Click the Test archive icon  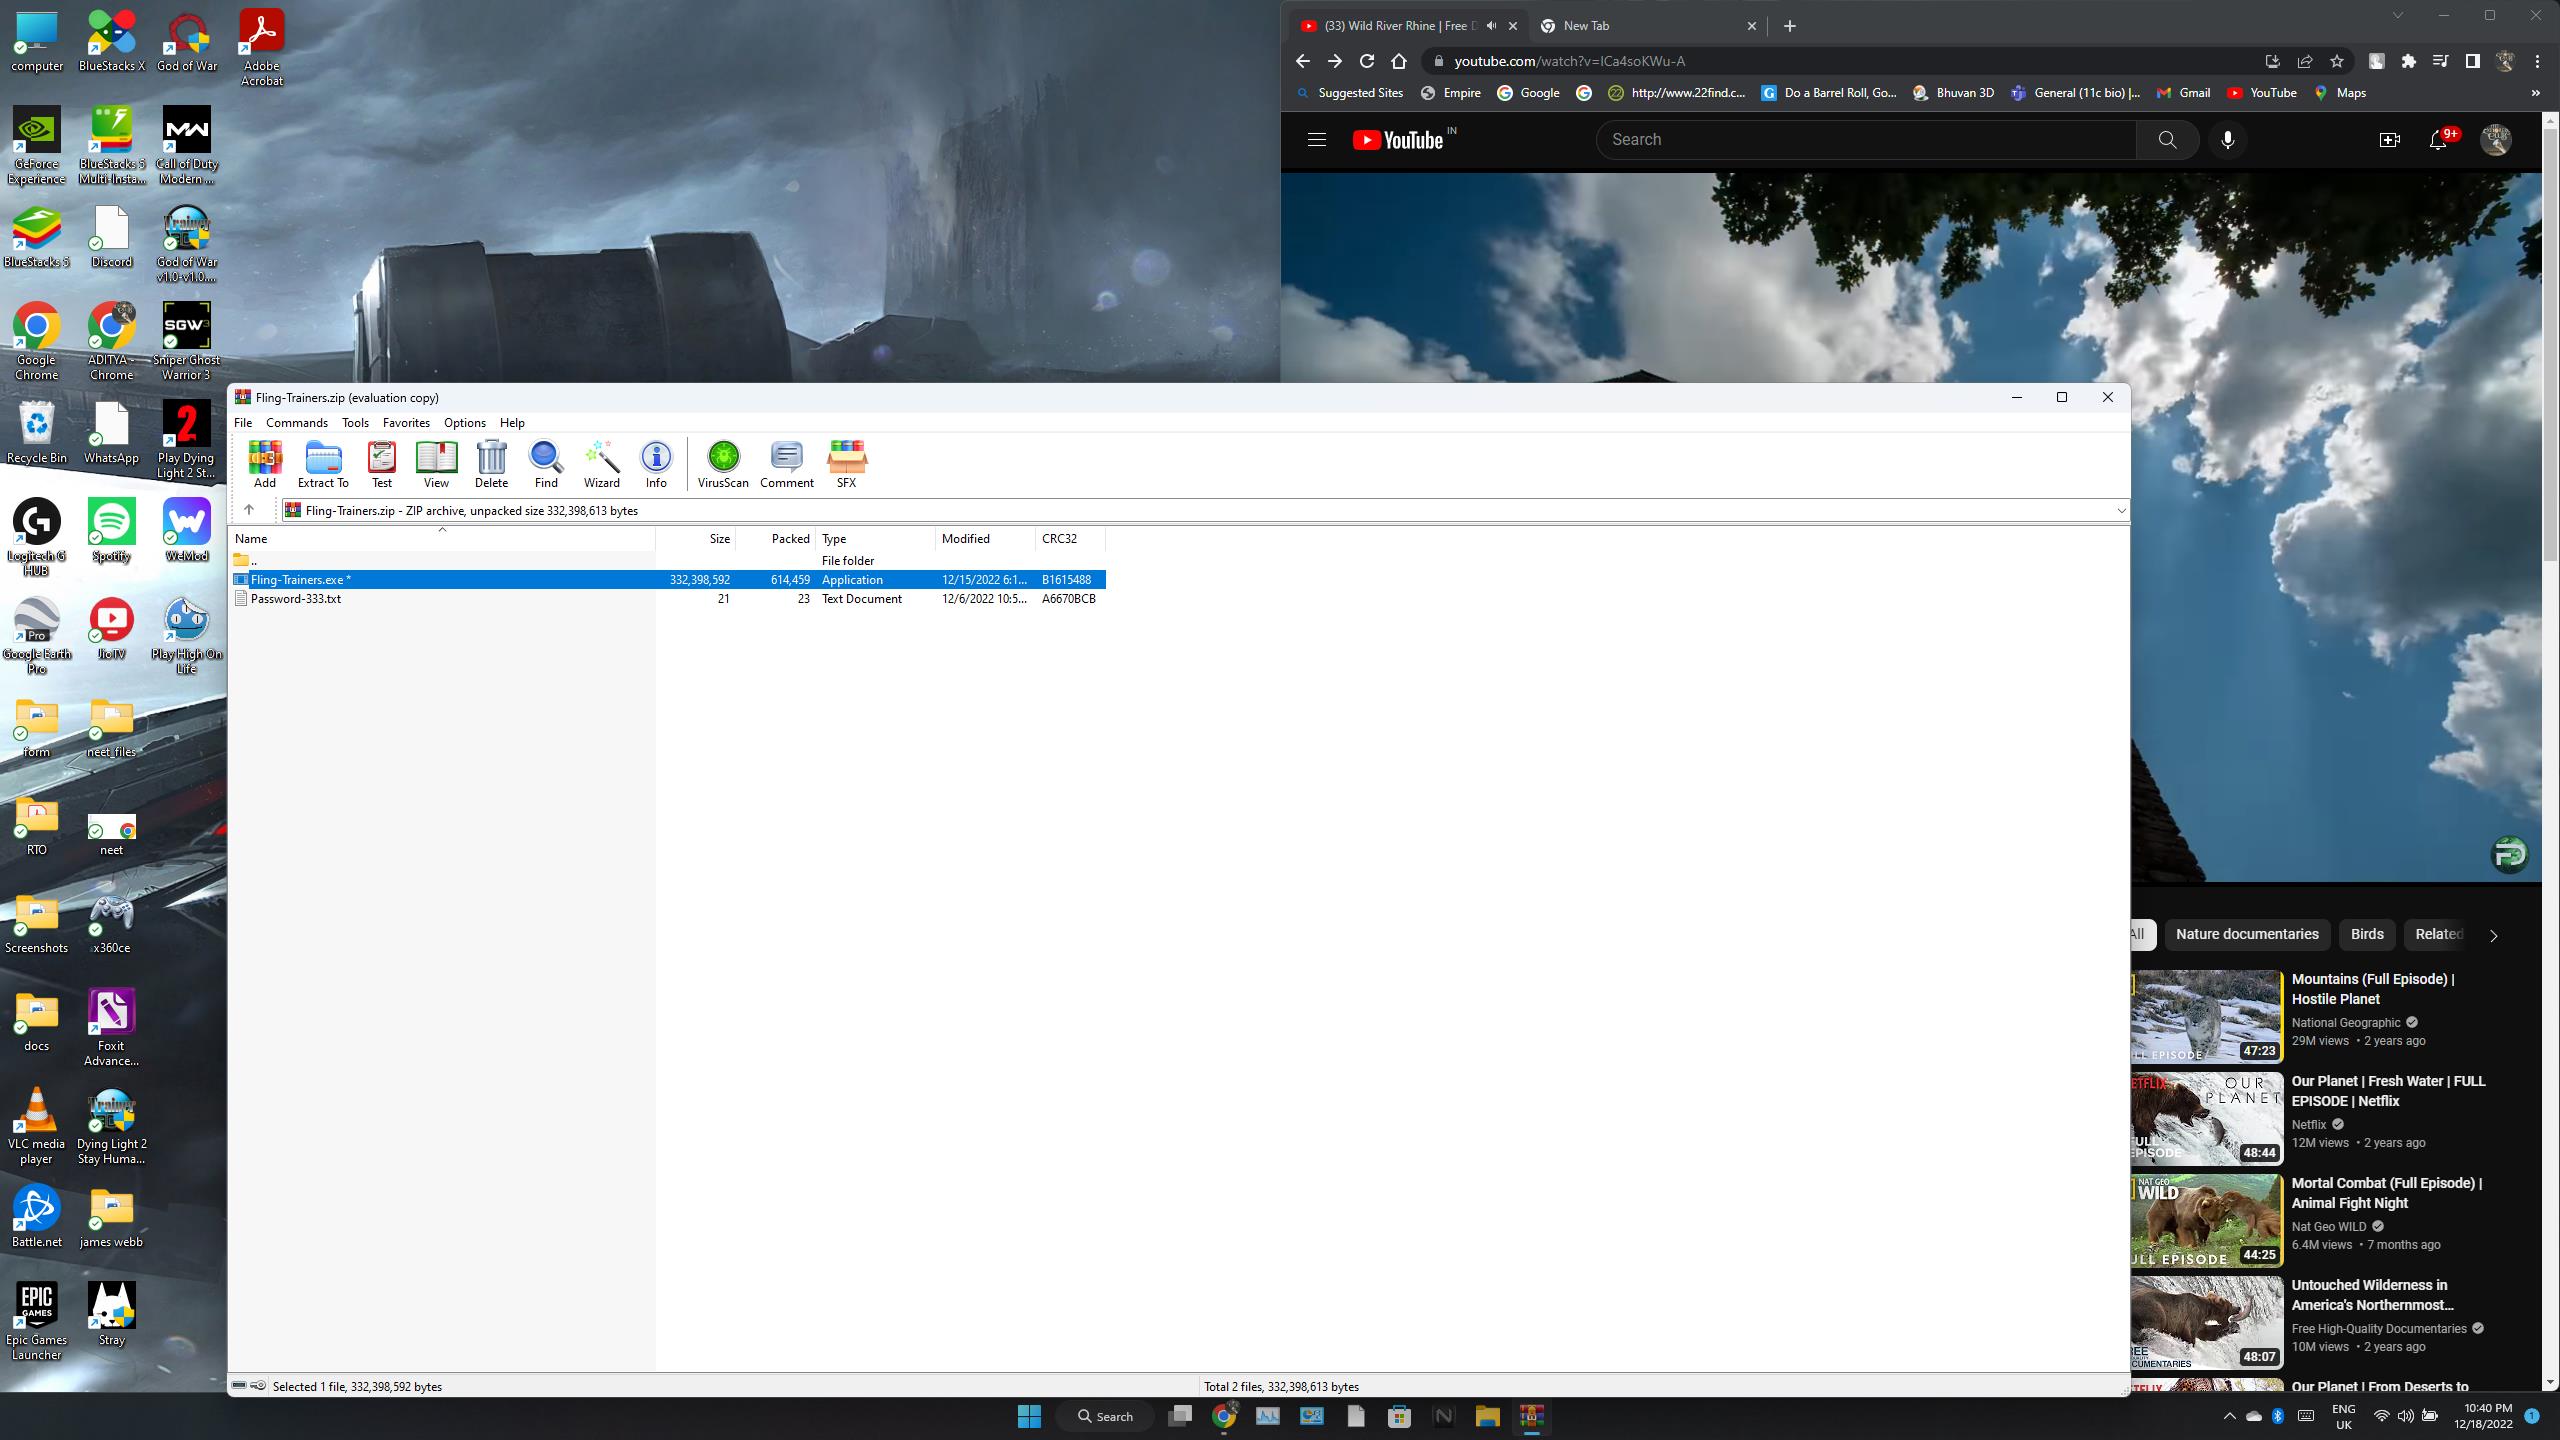(382, 464)
